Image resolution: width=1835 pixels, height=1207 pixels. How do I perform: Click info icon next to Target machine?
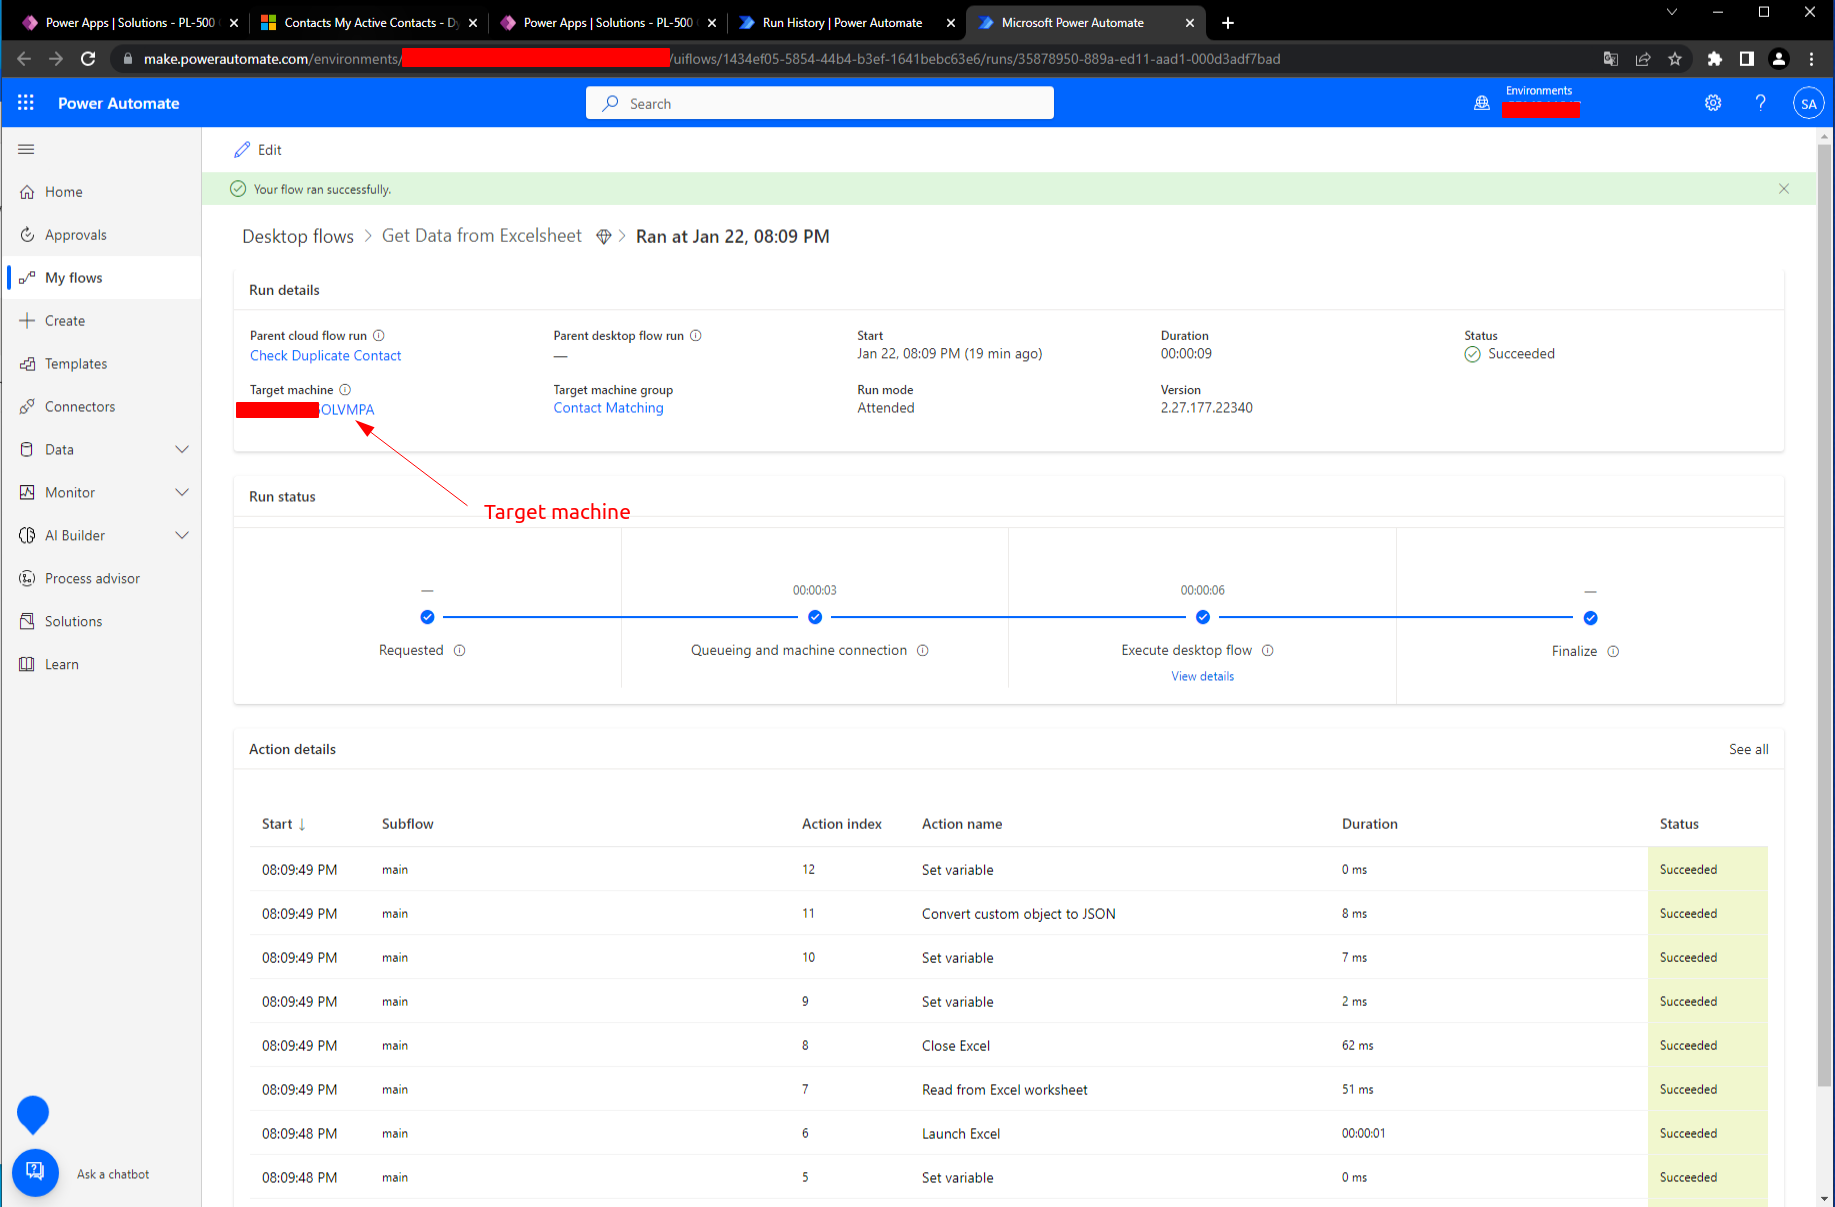tap(345, 390)
